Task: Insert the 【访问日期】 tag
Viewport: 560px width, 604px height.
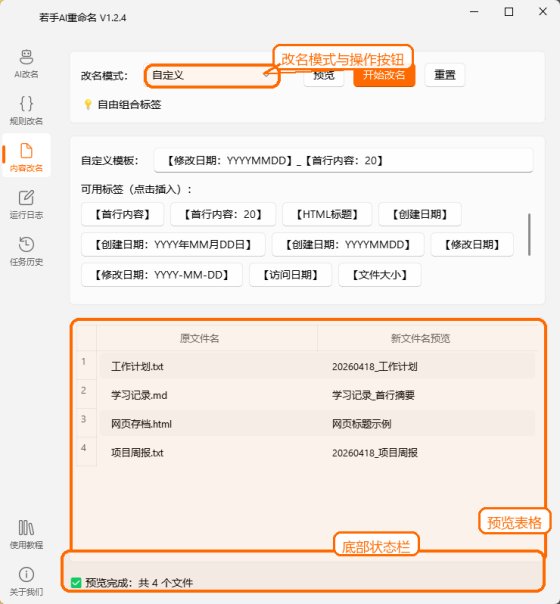Action: [290, 275]
